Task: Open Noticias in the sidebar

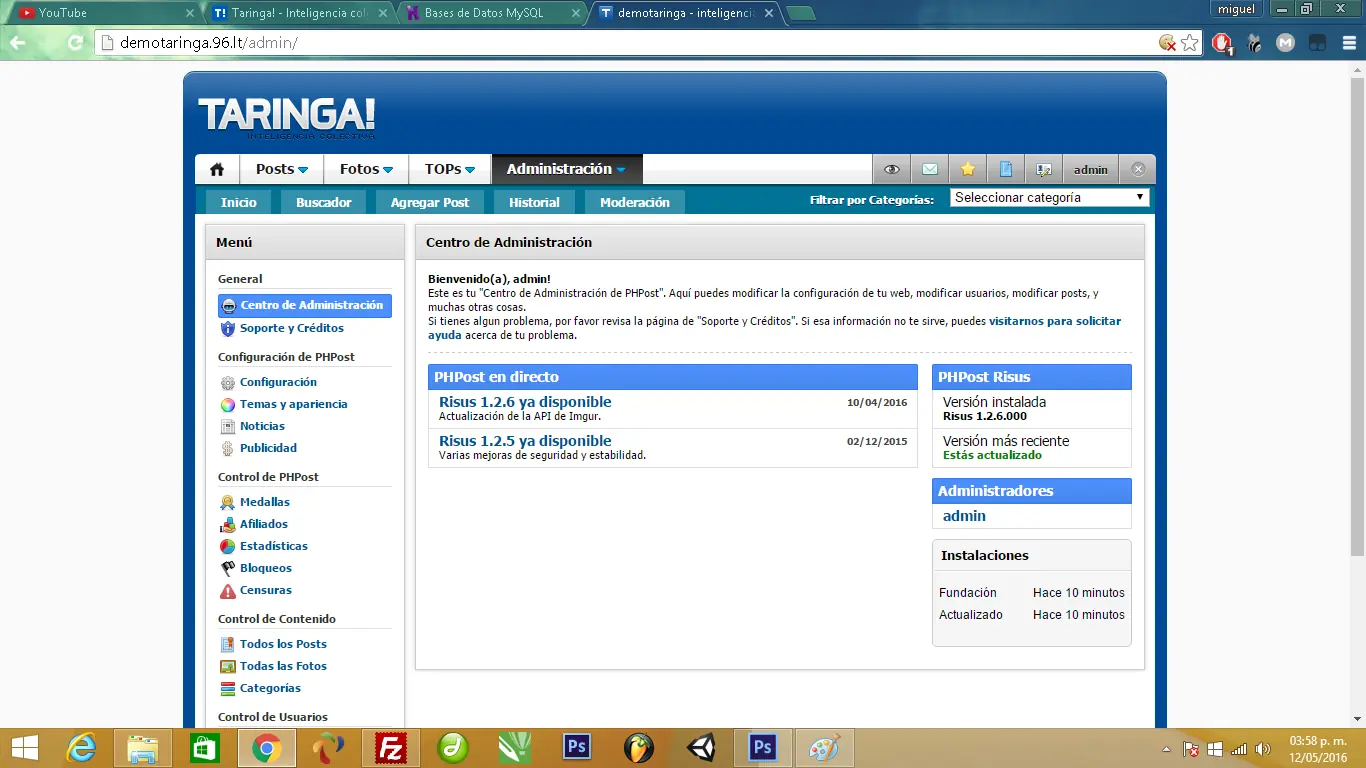Action: click(262, 426)
